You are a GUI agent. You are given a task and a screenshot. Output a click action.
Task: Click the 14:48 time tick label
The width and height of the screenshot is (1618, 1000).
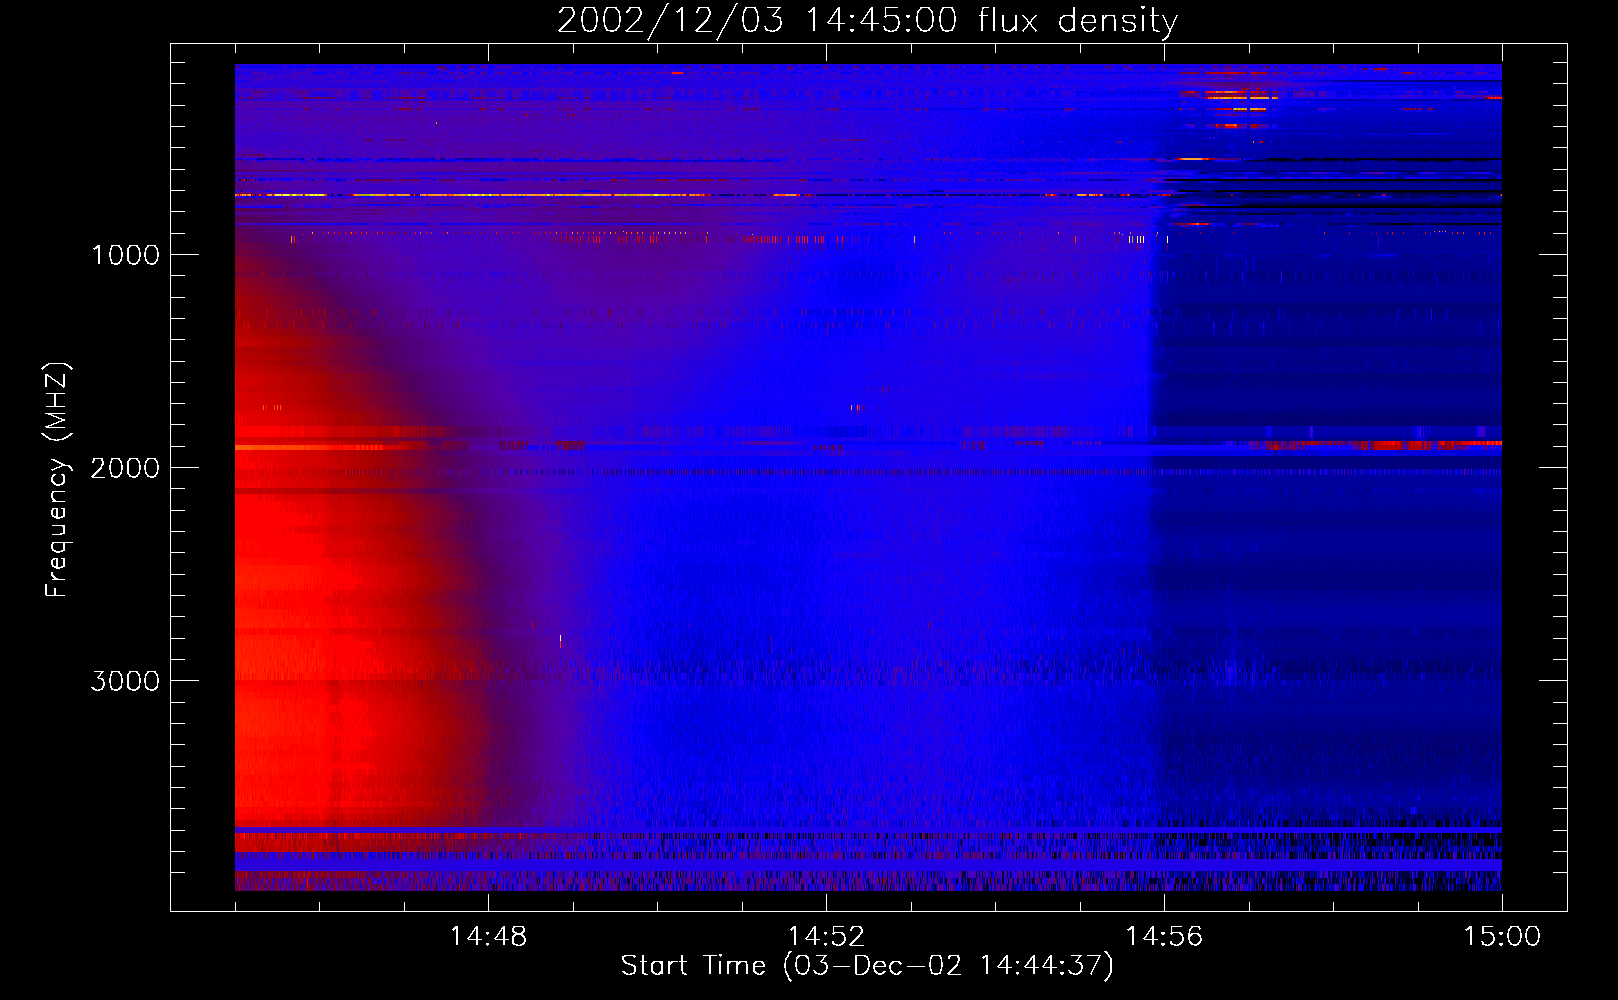click(488, 937)
